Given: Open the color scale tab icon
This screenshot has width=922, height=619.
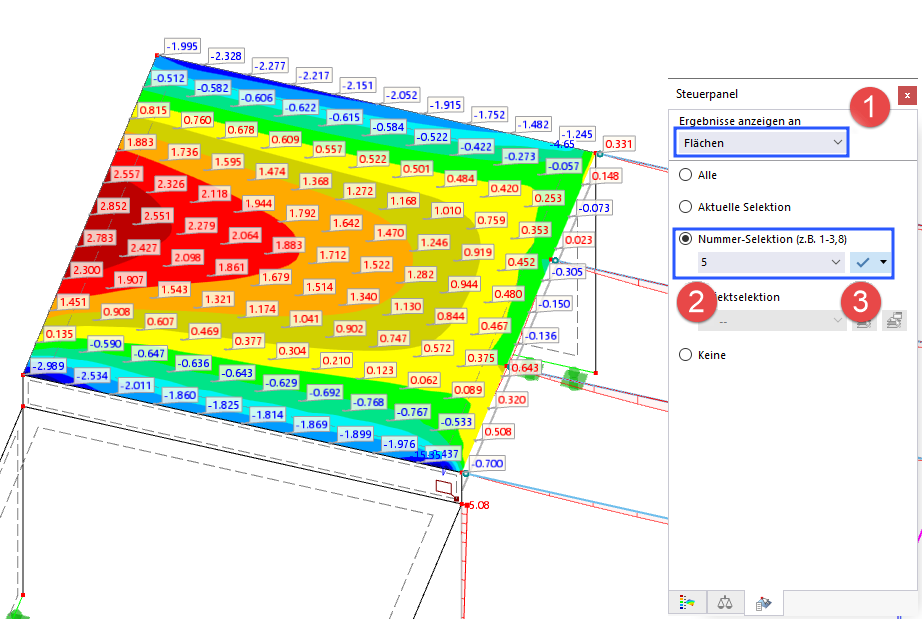Looking at the screenshot, I should click(x=687, y=603).
